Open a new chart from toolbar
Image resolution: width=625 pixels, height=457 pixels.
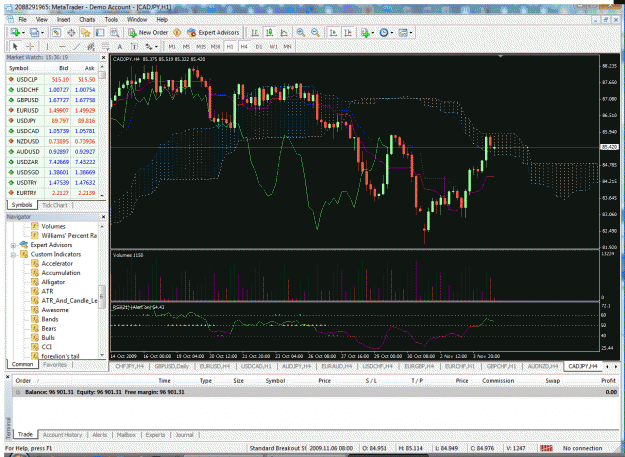[15, 33]
